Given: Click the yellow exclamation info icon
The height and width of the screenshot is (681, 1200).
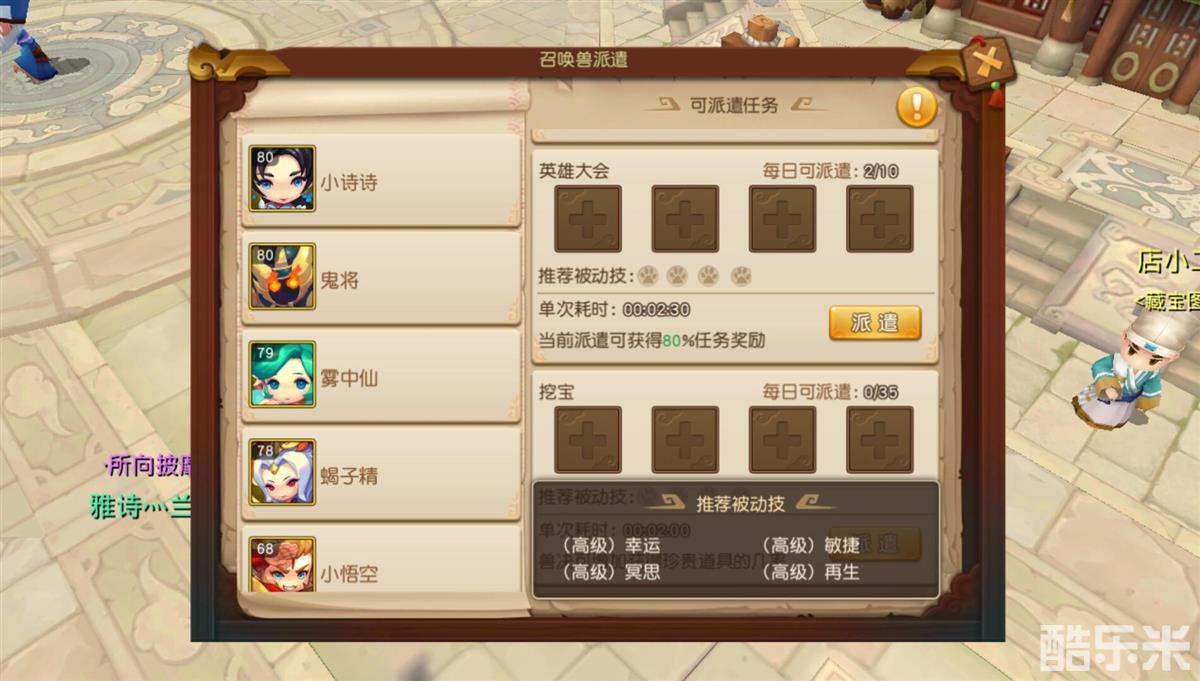Looking at the screenshot, I should tap(917, 107).
